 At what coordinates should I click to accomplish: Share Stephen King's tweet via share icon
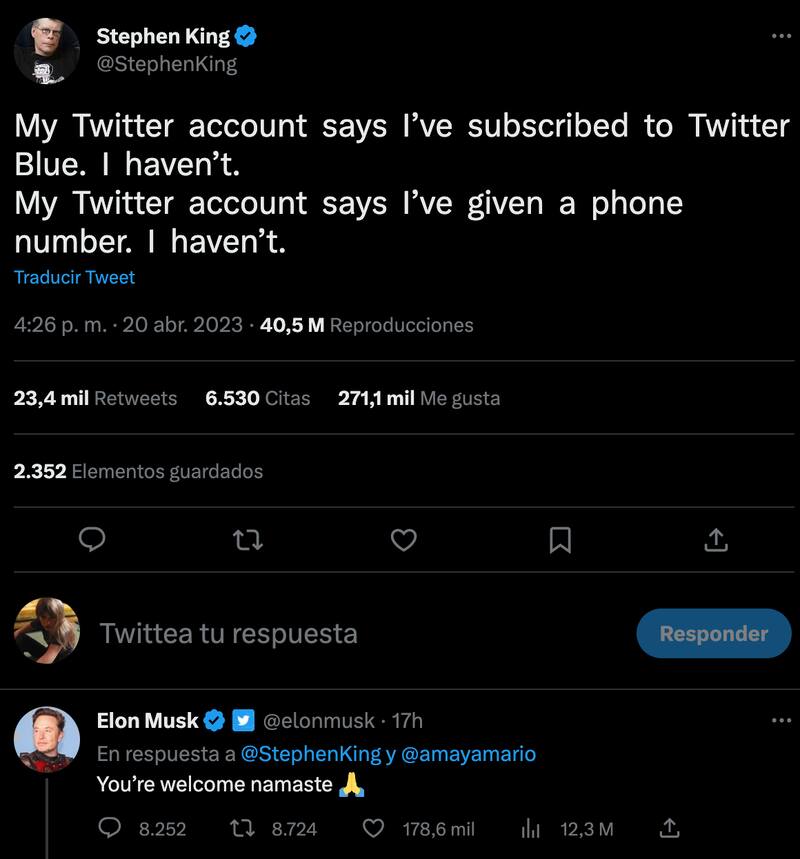coord(715,541)
